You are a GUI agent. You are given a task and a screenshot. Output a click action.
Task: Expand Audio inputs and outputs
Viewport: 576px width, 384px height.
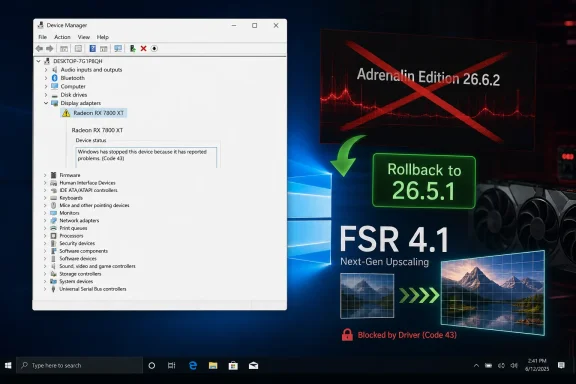[46, 70]
